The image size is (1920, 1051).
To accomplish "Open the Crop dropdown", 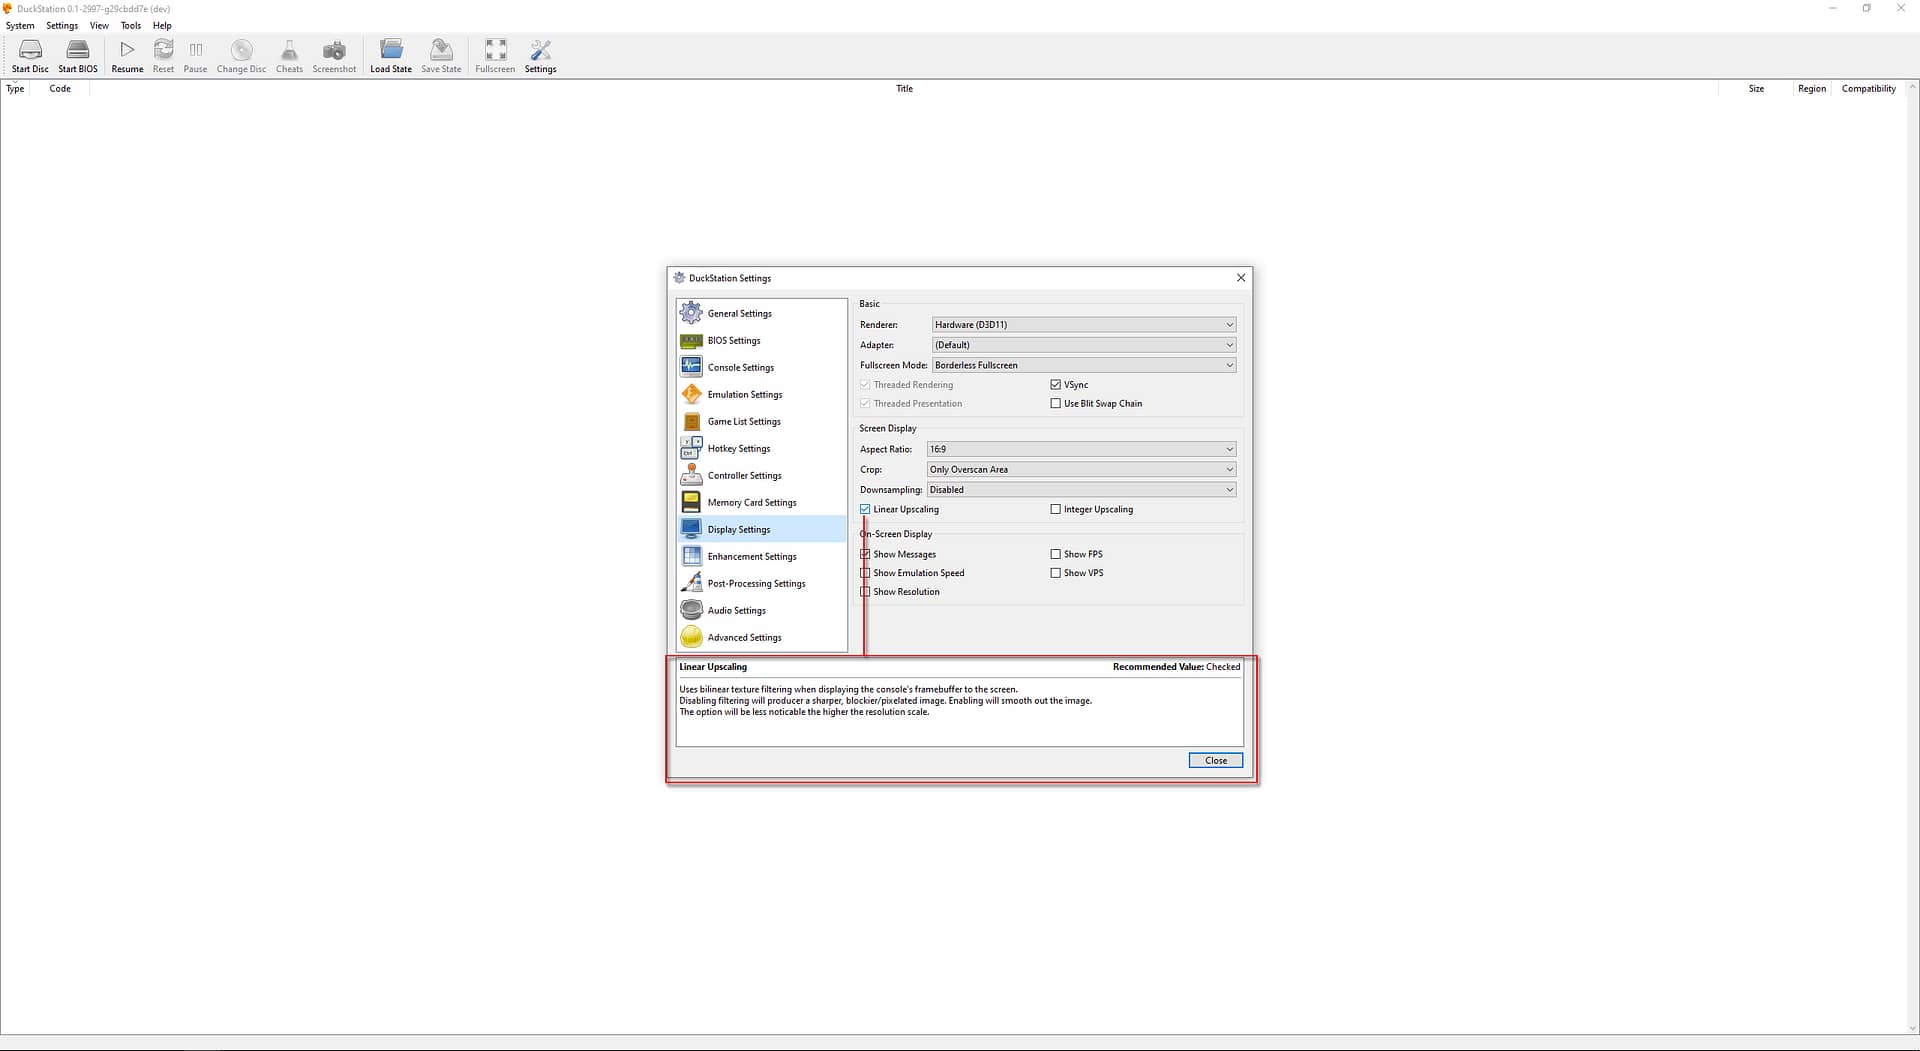I will (x=1081, y=469).
